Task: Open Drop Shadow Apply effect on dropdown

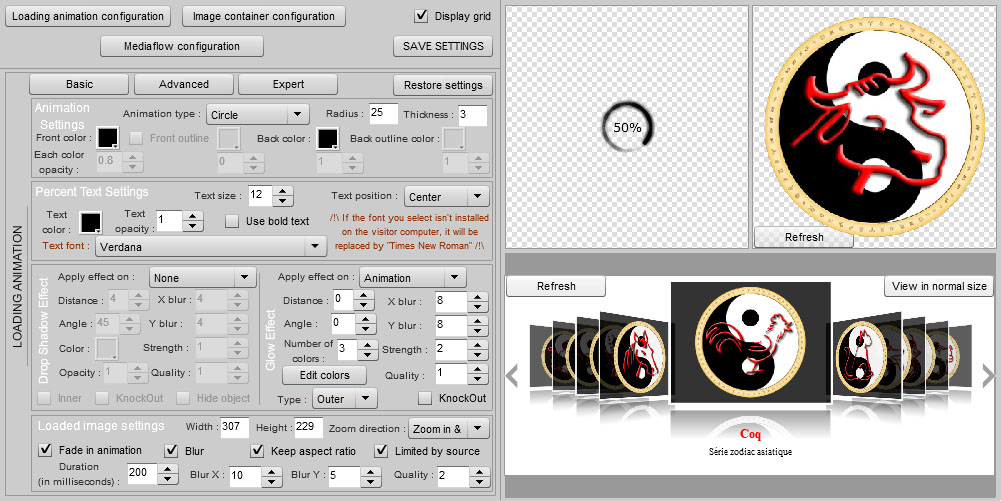Action: (x=202, y=278)
